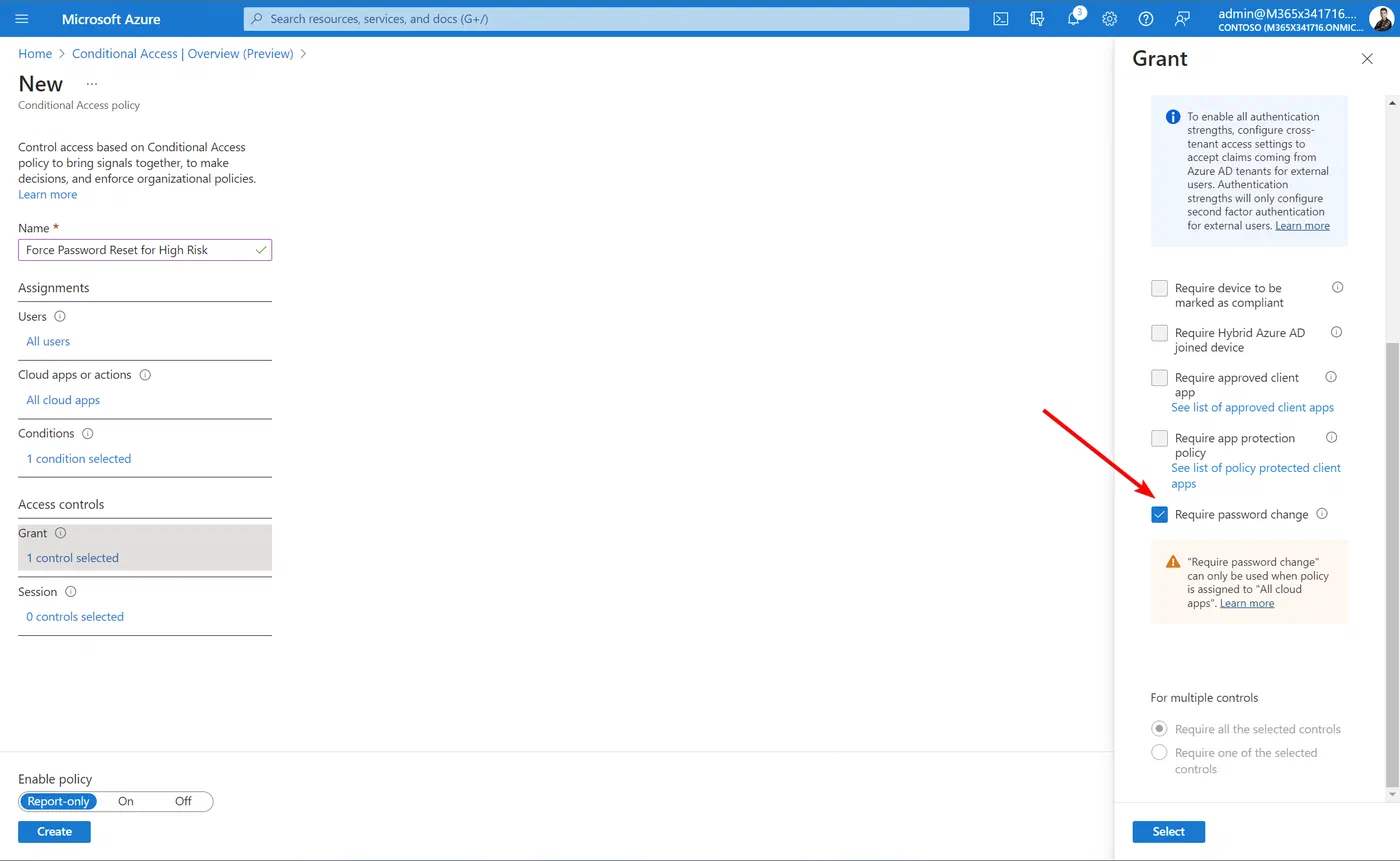Click info icon for Require Hybrid Azure AD device

(1337, 332)
